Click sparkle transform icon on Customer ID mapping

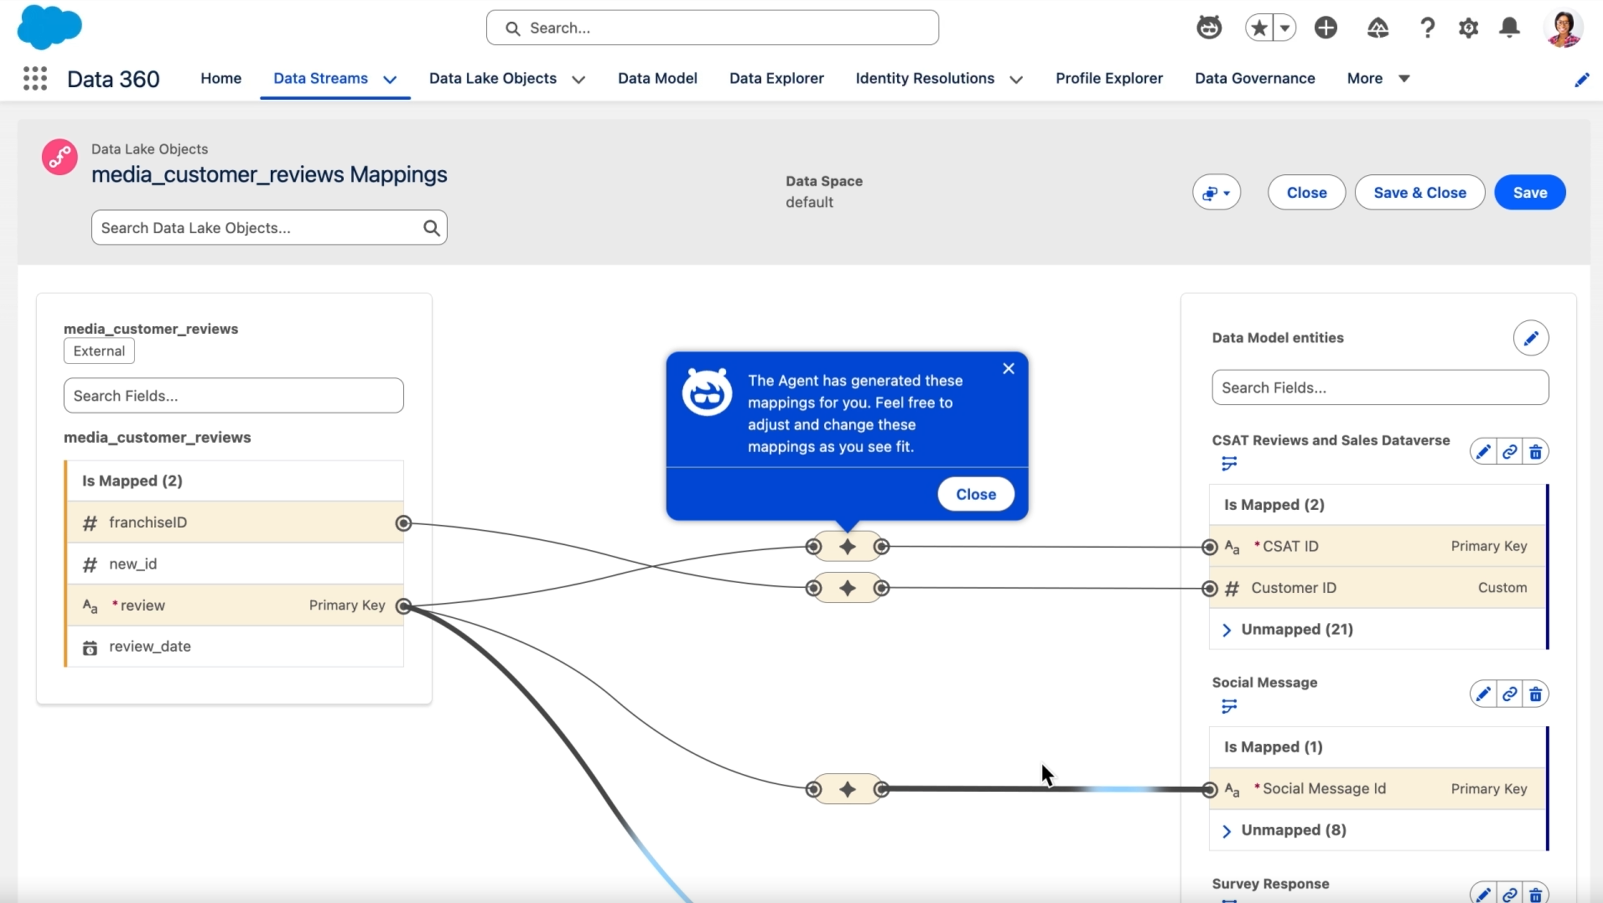pyautogui.click(x=847, y=588)
